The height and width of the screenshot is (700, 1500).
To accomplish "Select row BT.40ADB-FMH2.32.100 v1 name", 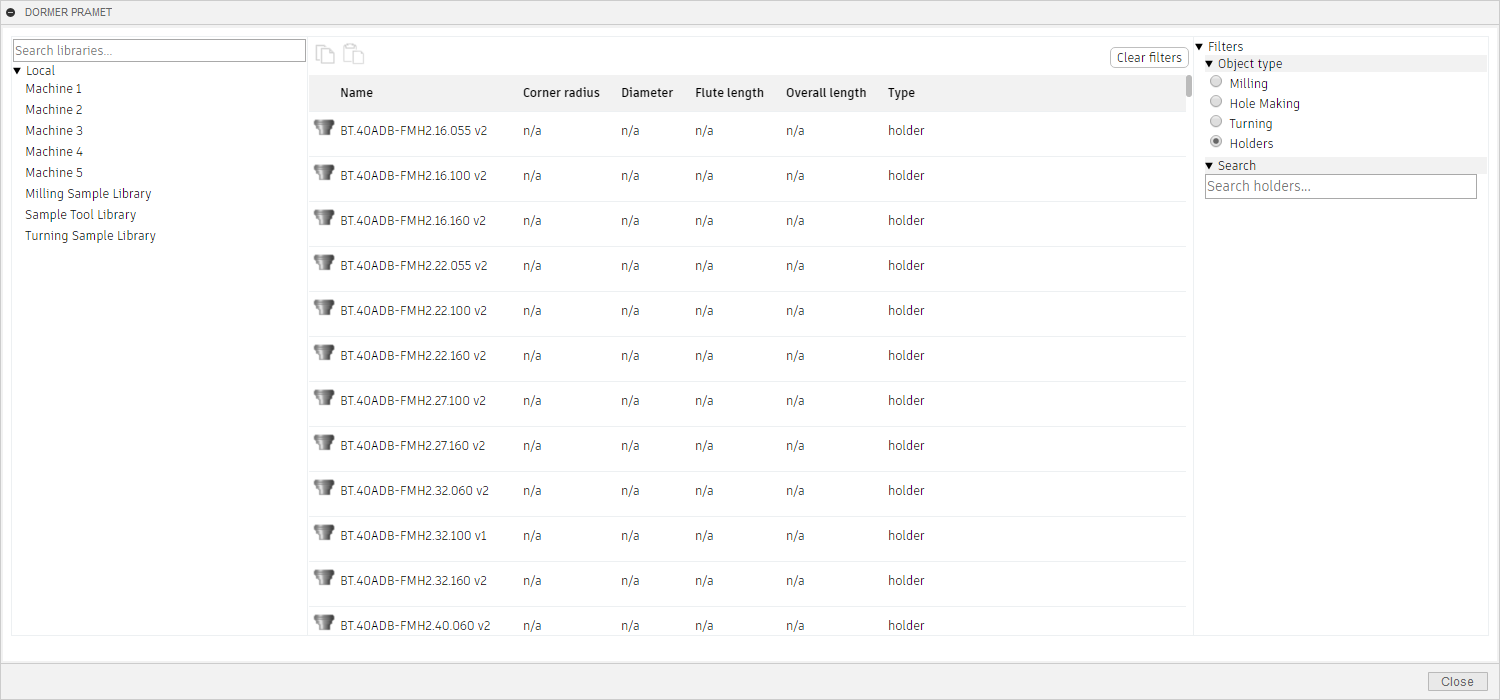I will pyautogui.click(x=413, y=536).
